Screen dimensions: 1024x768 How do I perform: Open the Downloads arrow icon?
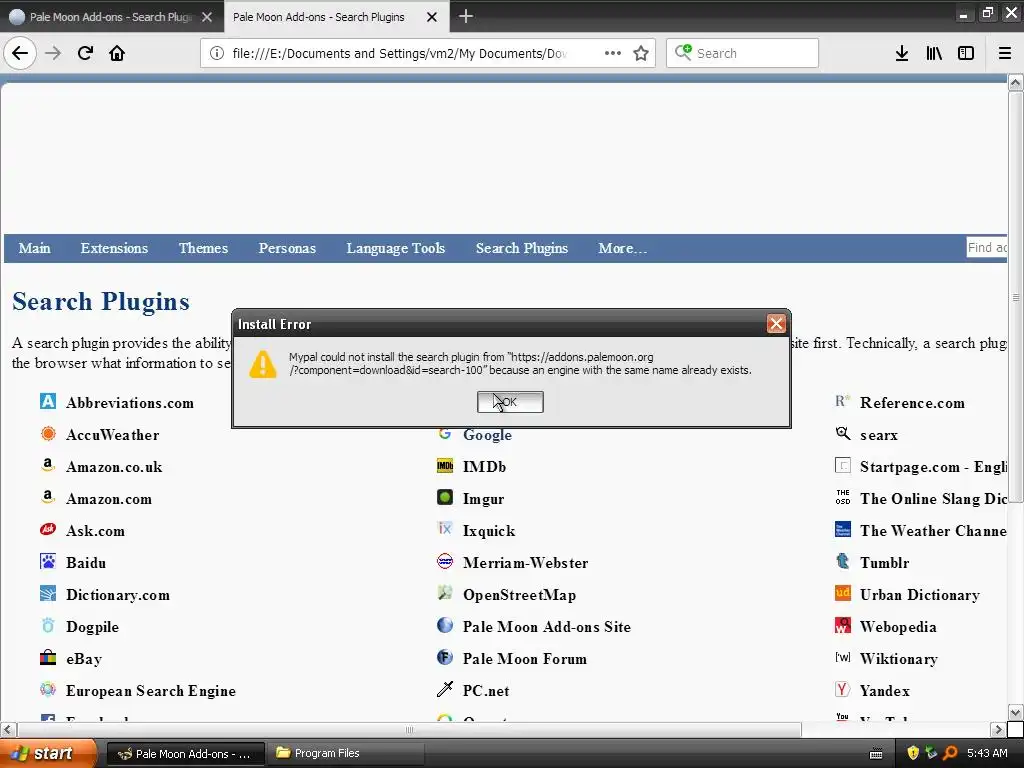[x=902, y=53]
